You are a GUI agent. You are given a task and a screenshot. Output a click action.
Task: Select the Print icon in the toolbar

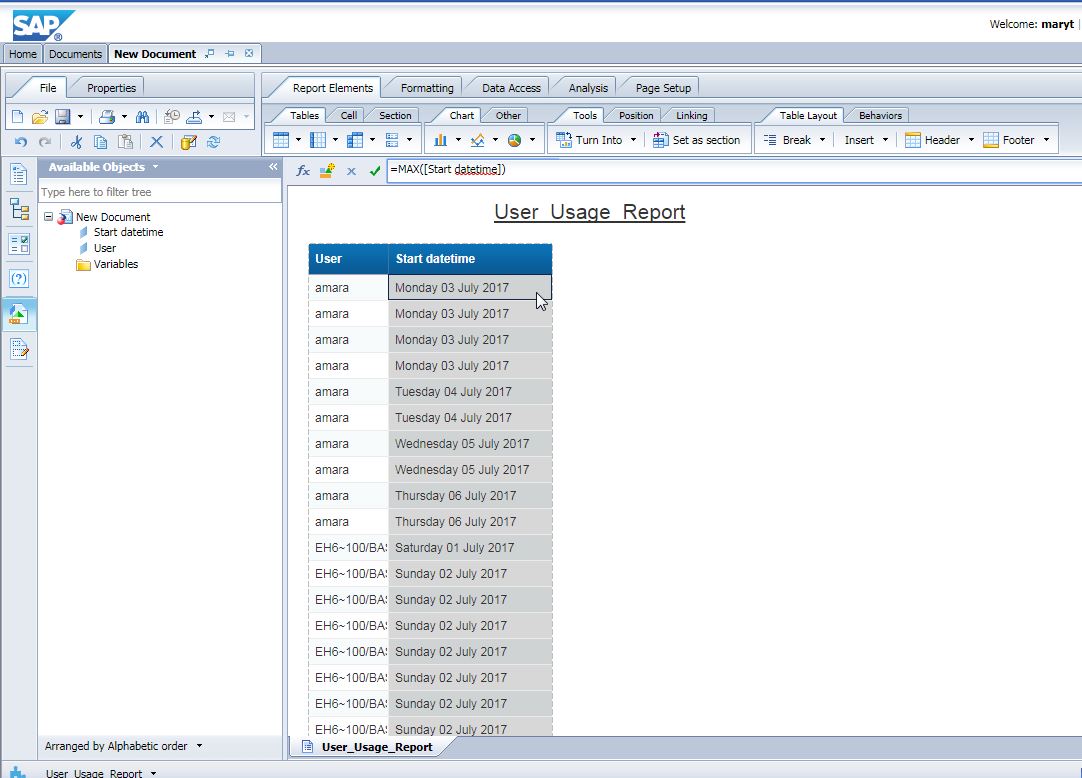(107, 116)
